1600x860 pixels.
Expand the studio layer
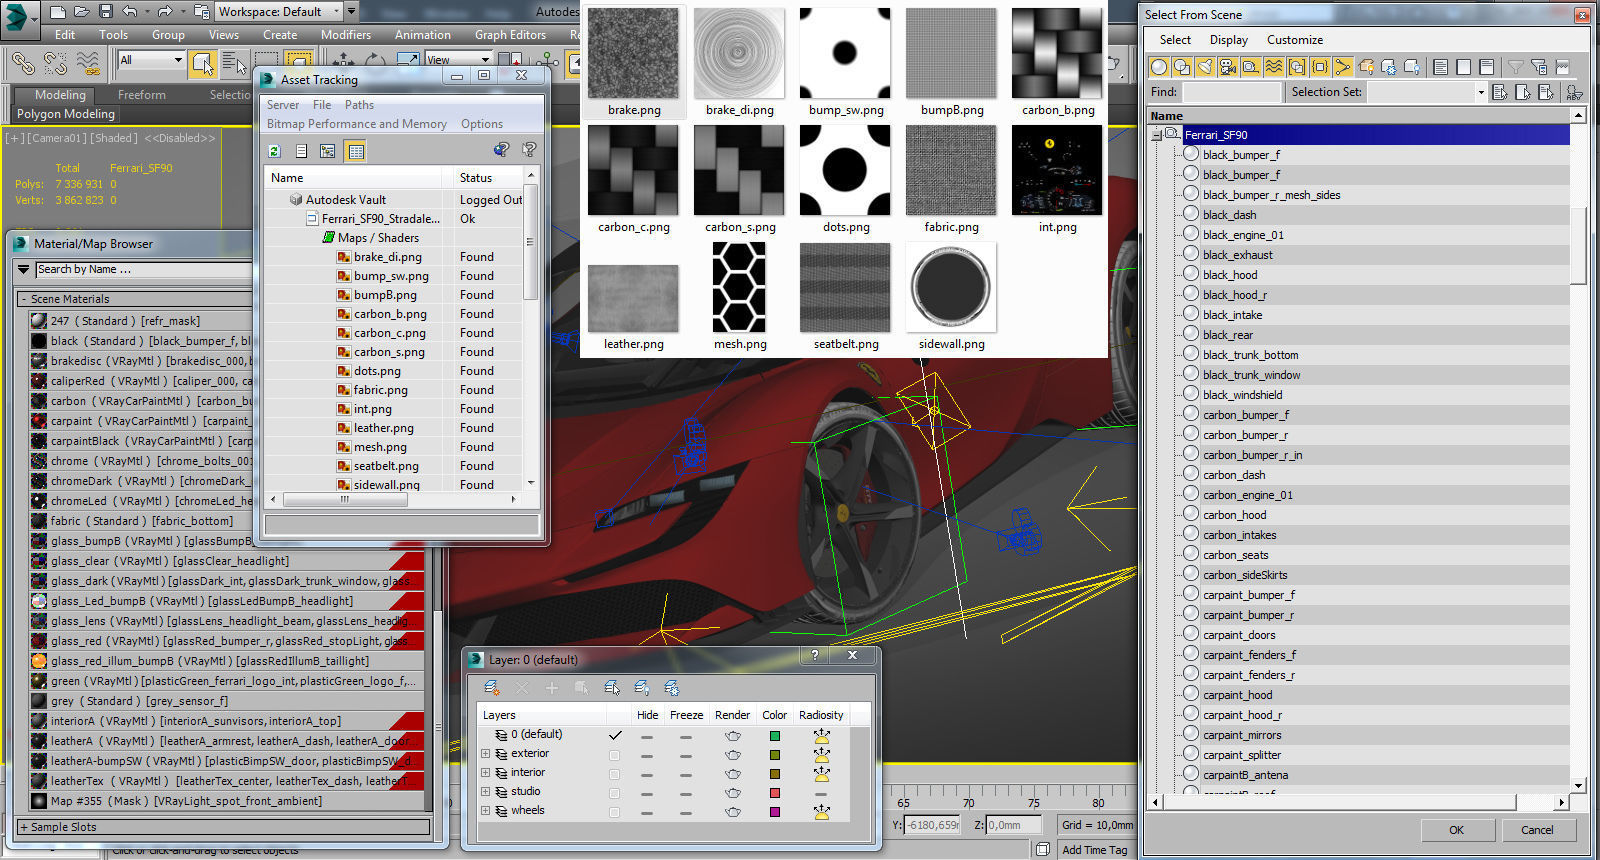pos(486,792)
